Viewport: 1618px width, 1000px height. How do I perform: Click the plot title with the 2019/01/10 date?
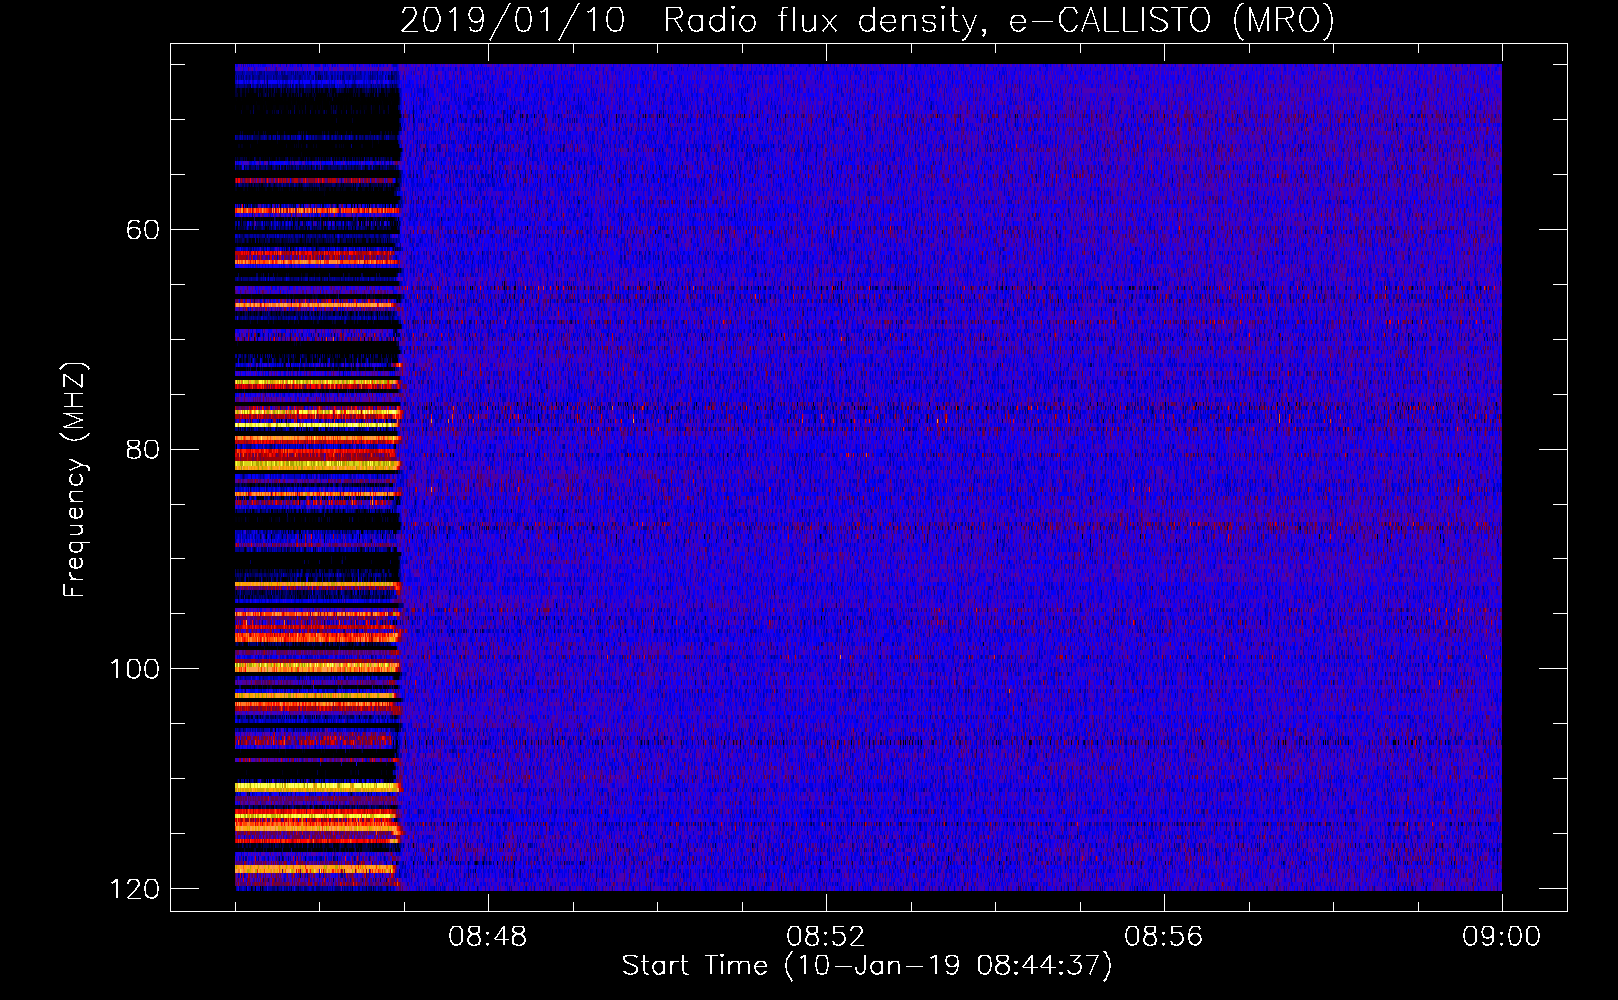867,20
